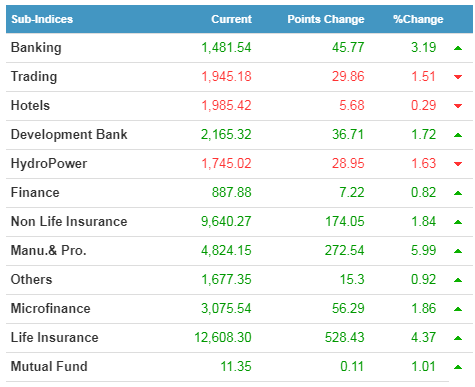
Task: Click the HydroPower current value 1,745.02
Action: click(226, 163)
